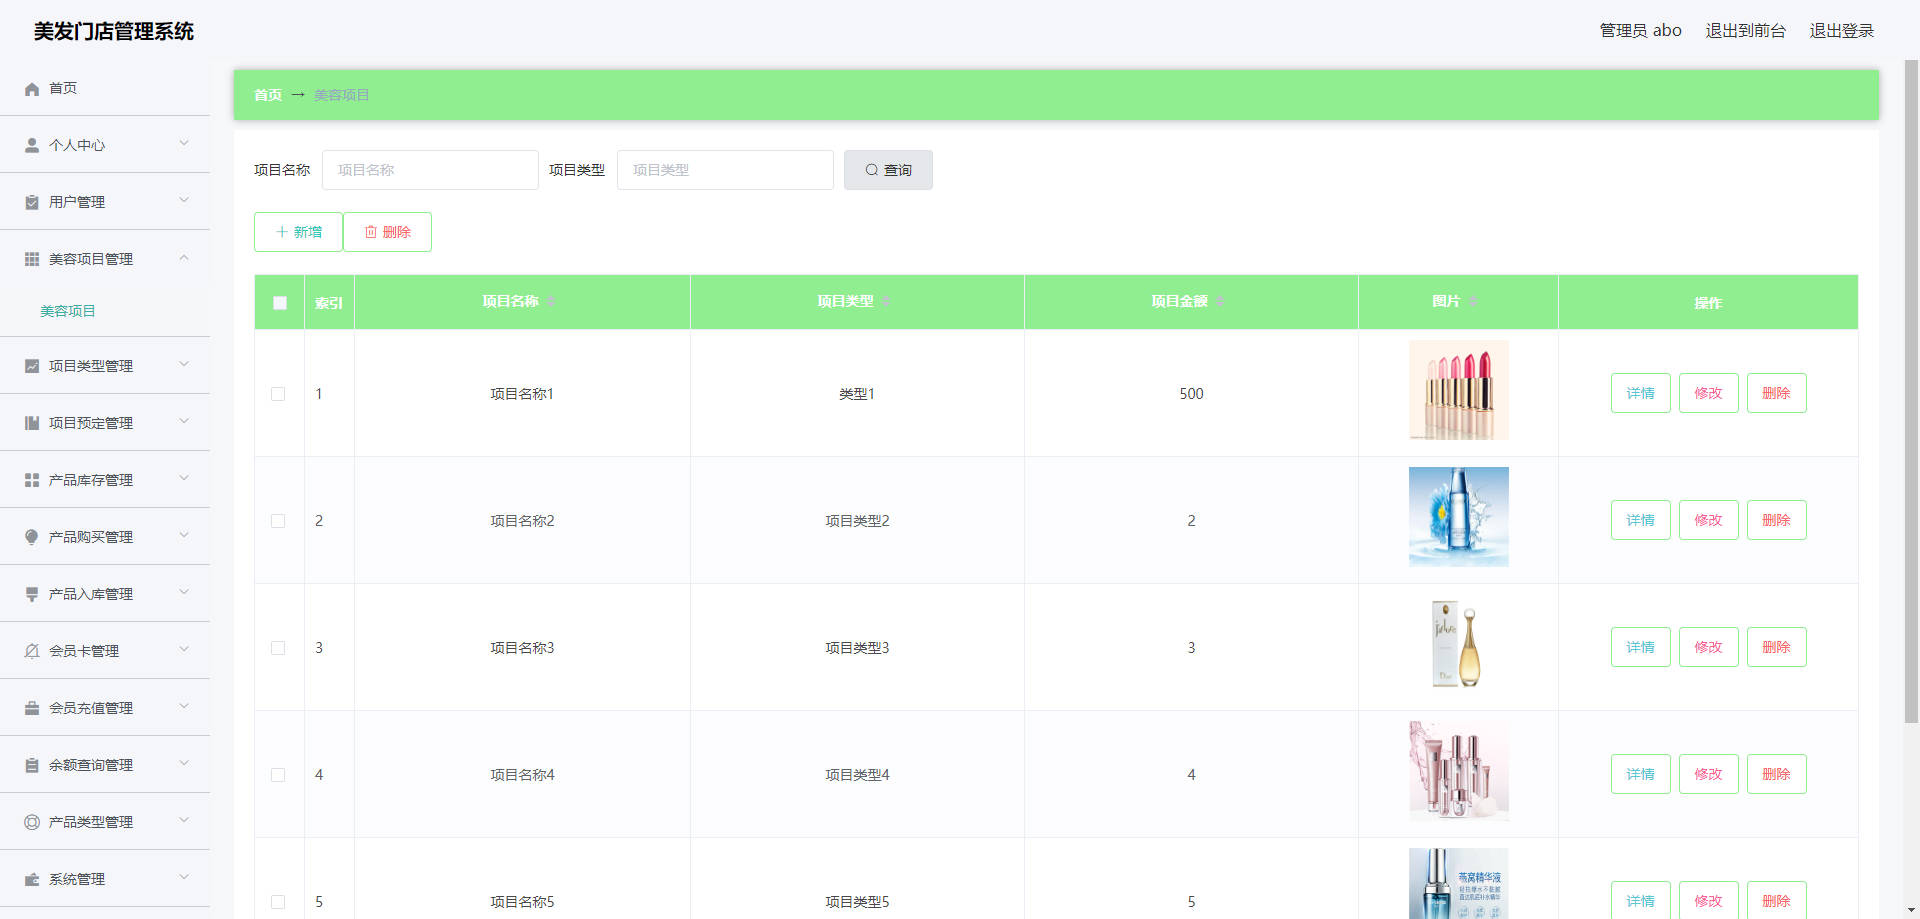
Task: Open the 首页 sidebar menu item
Action: (x=105, y=88)
